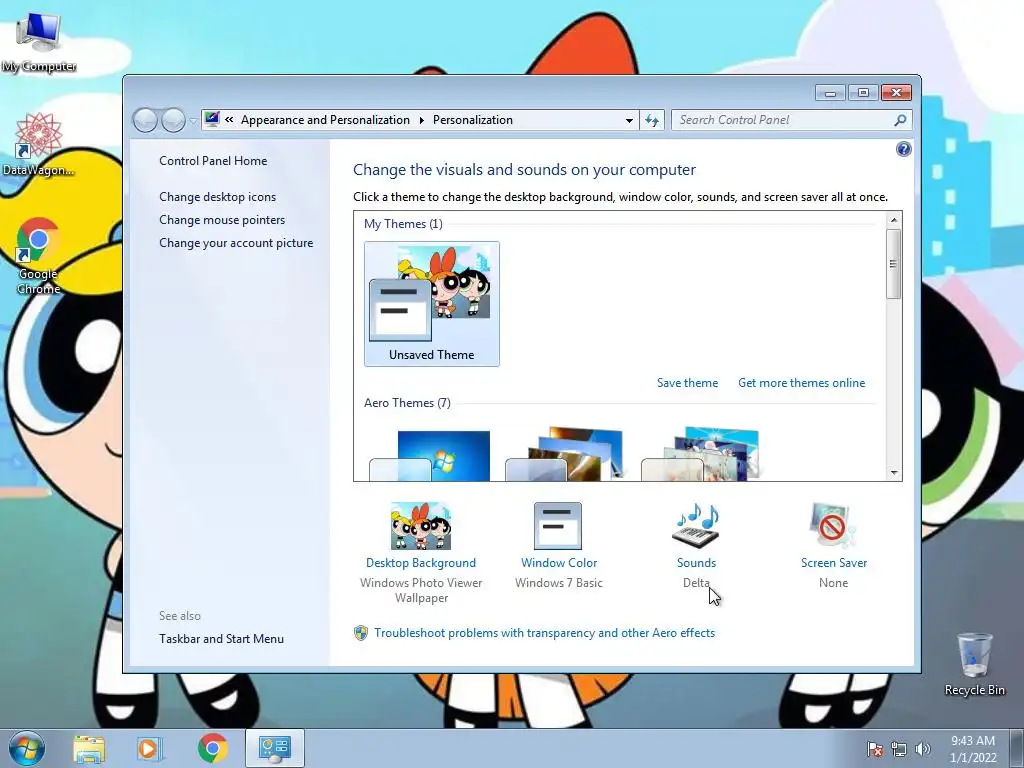Click the search magnifier icon
This screenshot has height=768, width=1024.
coord(900,120)
